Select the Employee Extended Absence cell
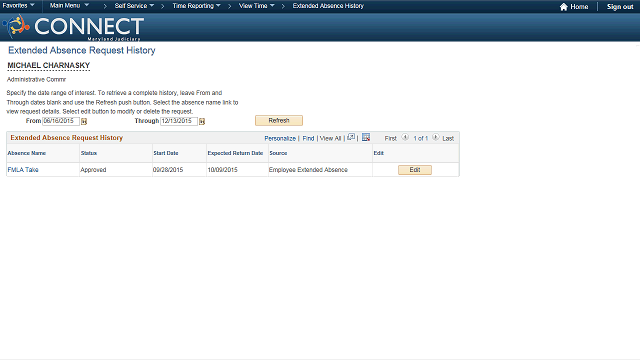Screen dimensions: 640x360 [x=308, y=170]
